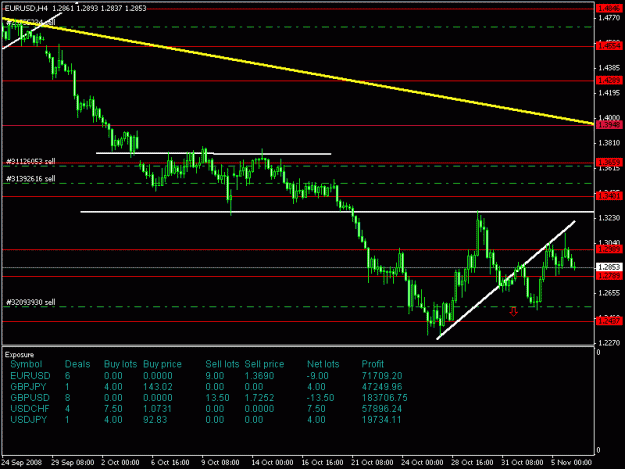This screenshot has height=469, width=625.
Task: Click the red 1.3401 price level label
Action: click(x=609, y=196)
